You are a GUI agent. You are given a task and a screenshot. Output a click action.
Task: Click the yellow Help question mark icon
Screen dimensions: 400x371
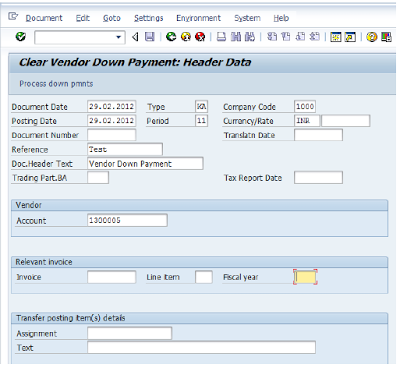371,37
